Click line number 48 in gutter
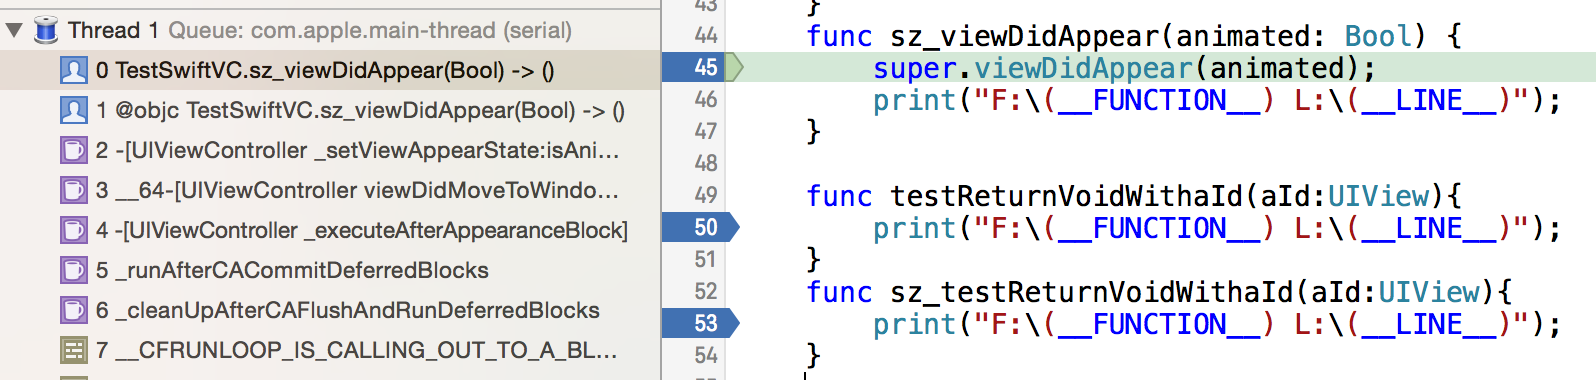The height and width of the screenshot is (380, 1596). click(x=706, y=163)
